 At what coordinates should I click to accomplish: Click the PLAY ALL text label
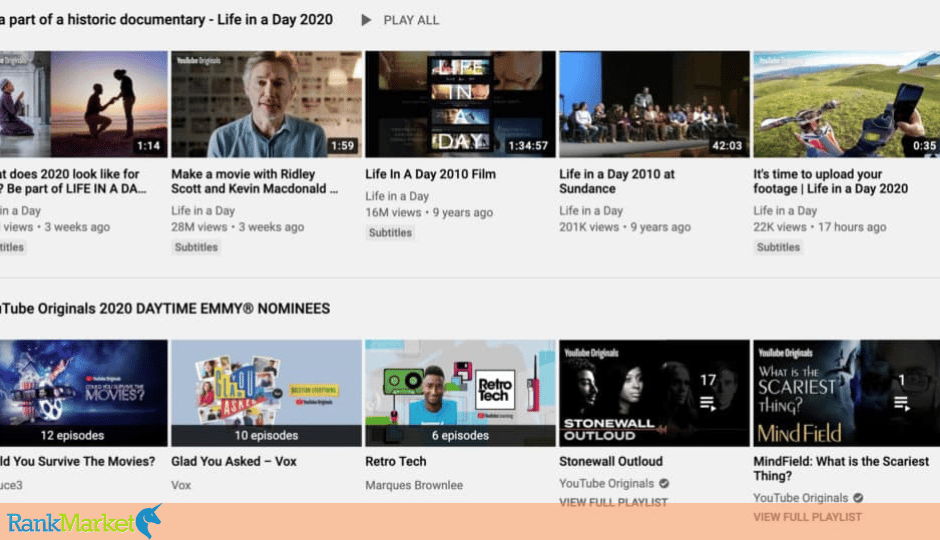click(411, 20)
